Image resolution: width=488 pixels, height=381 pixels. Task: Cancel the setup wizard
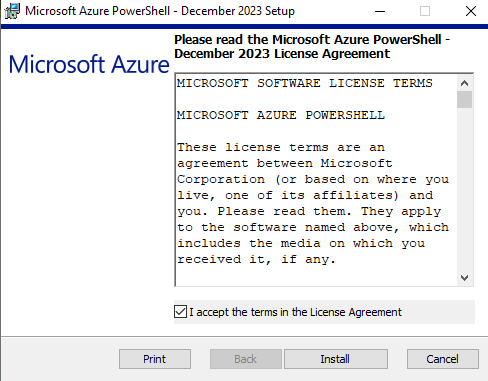point(443,359)
